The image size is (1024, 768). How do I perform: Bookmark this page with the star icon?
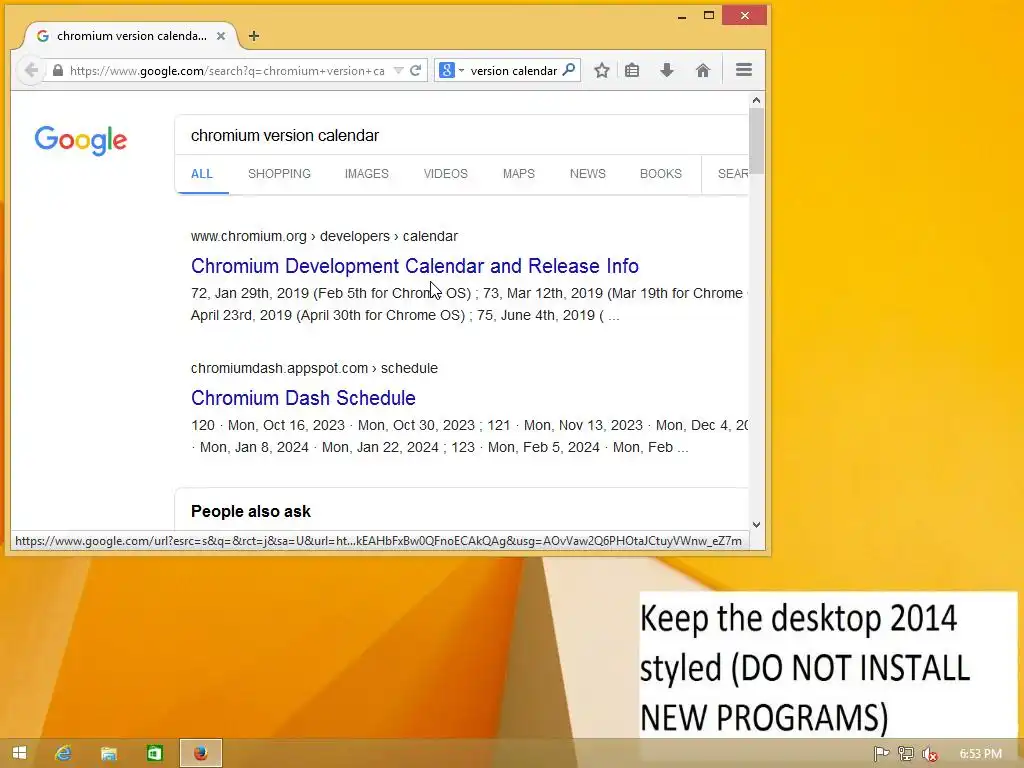pyautogui.click(x=602, y=71)
